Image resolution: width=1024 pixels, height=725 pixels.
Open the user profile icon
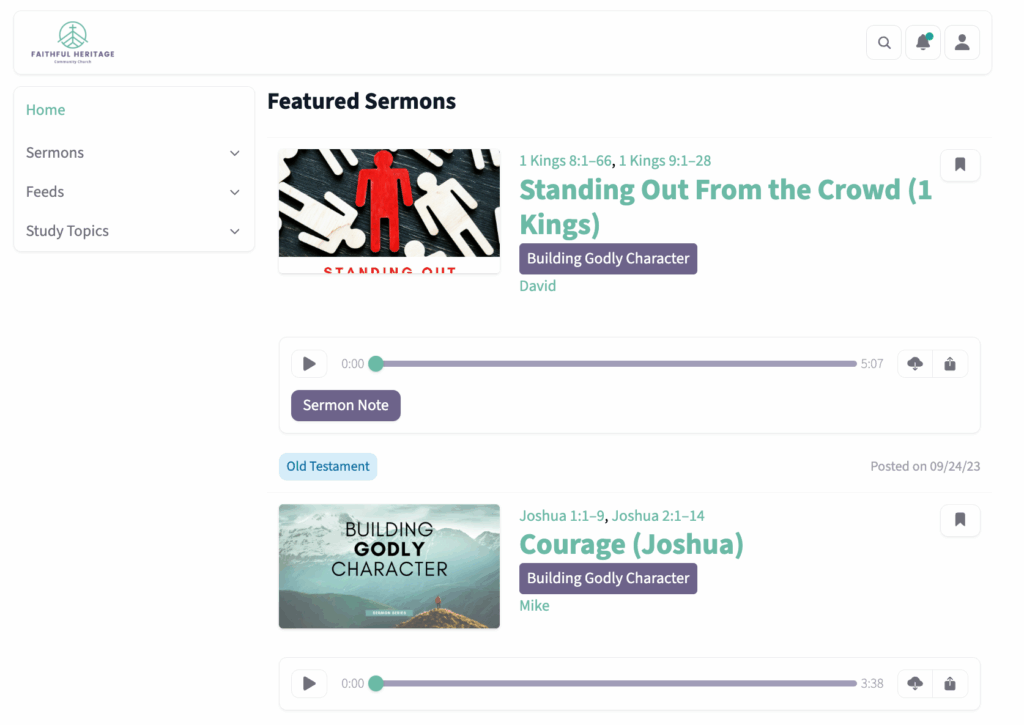tap(962, 43)
